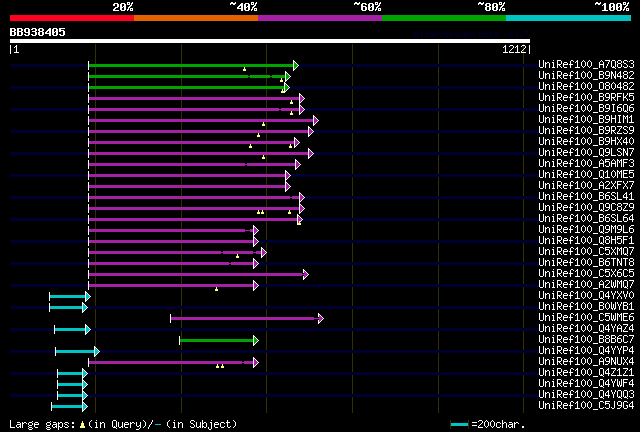Select the UniRef100_C5J9G4 label
Viewport: 640px width, 432px height.
pos(586,406)
